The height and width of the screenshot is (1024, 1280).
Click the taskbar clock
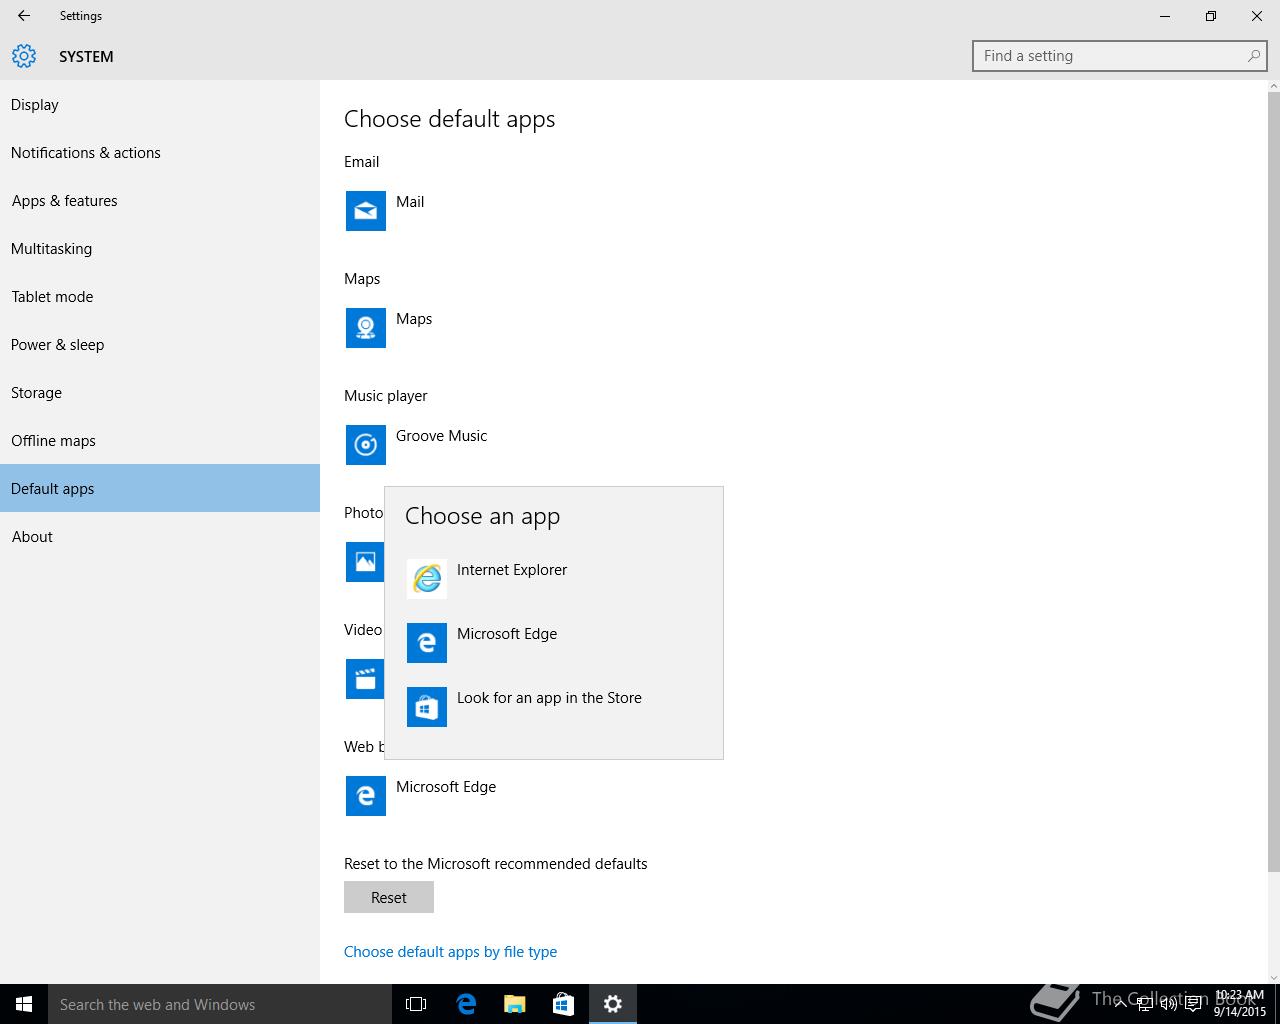point(1240,1004)
